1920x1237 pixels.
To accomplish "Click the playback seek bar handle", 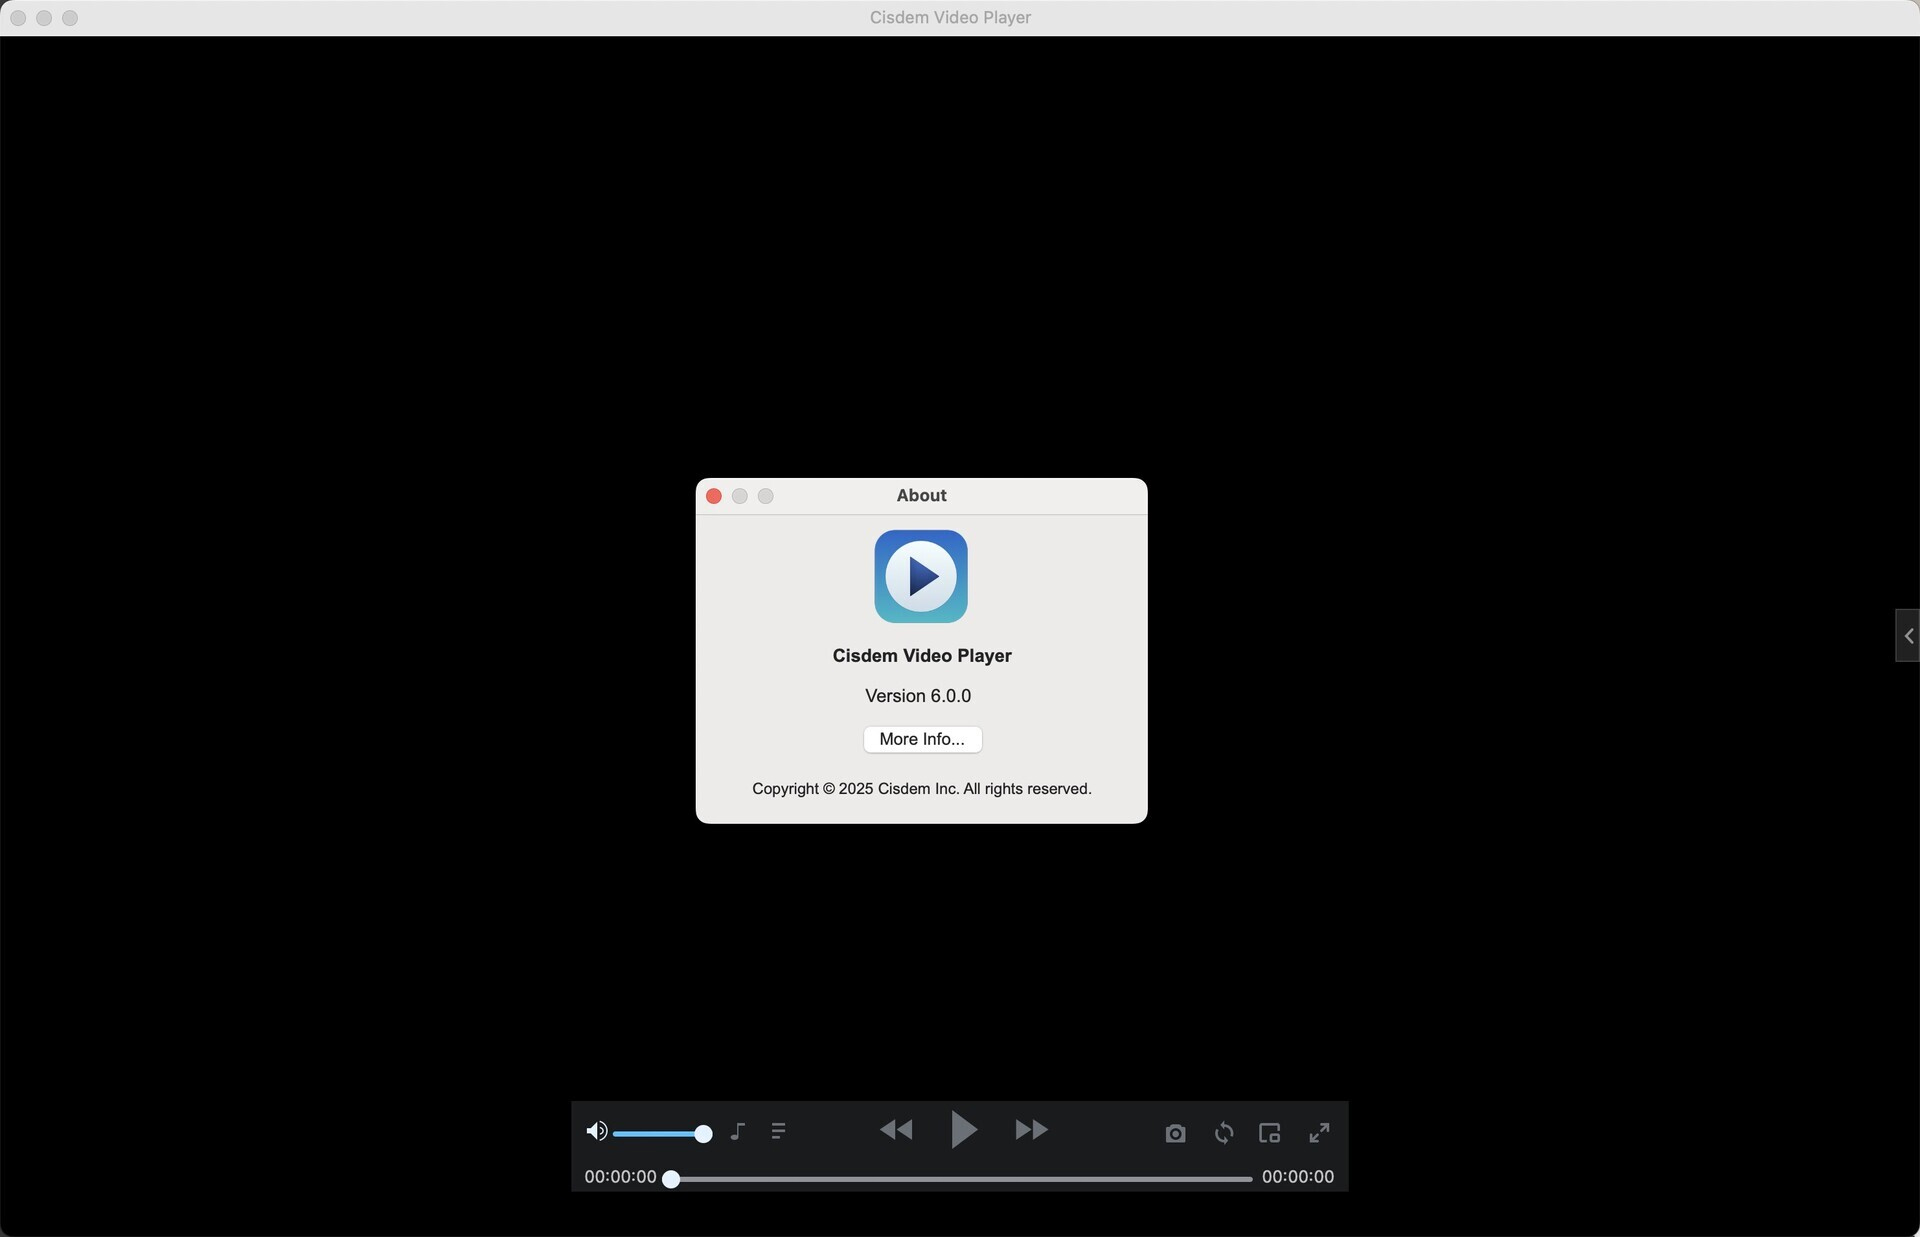I will pyautogui.click(x=672, y=1179).
